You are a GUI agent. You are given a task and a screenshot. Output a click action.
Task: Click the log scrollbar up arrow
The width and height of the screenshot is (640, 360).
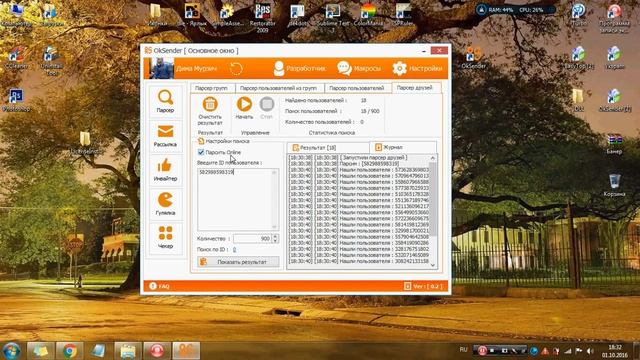point(433,158)
